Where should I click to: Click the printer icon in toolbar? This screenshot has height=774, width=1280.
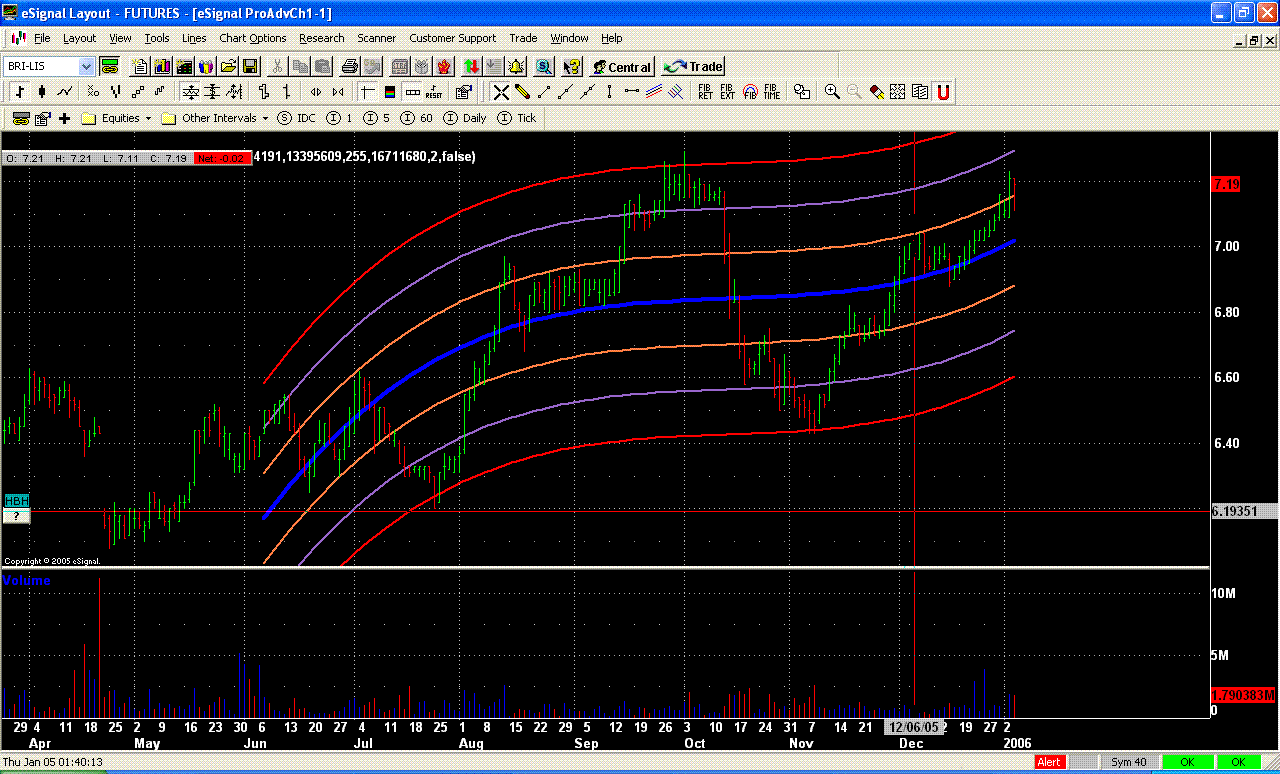coord(349,67)
